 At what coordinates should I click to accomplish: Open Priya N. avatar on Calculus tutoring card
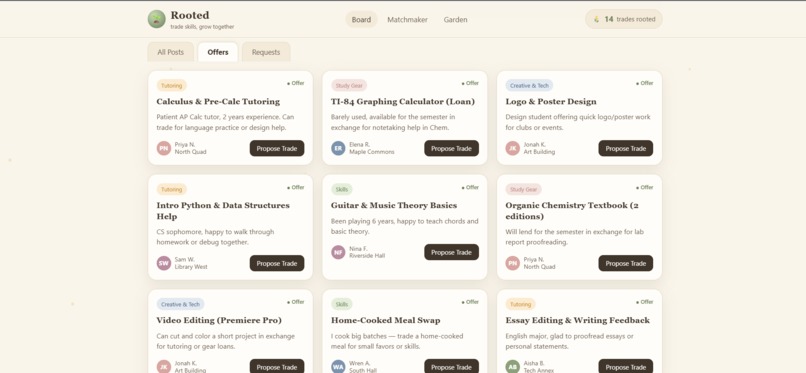click(164, 148)
